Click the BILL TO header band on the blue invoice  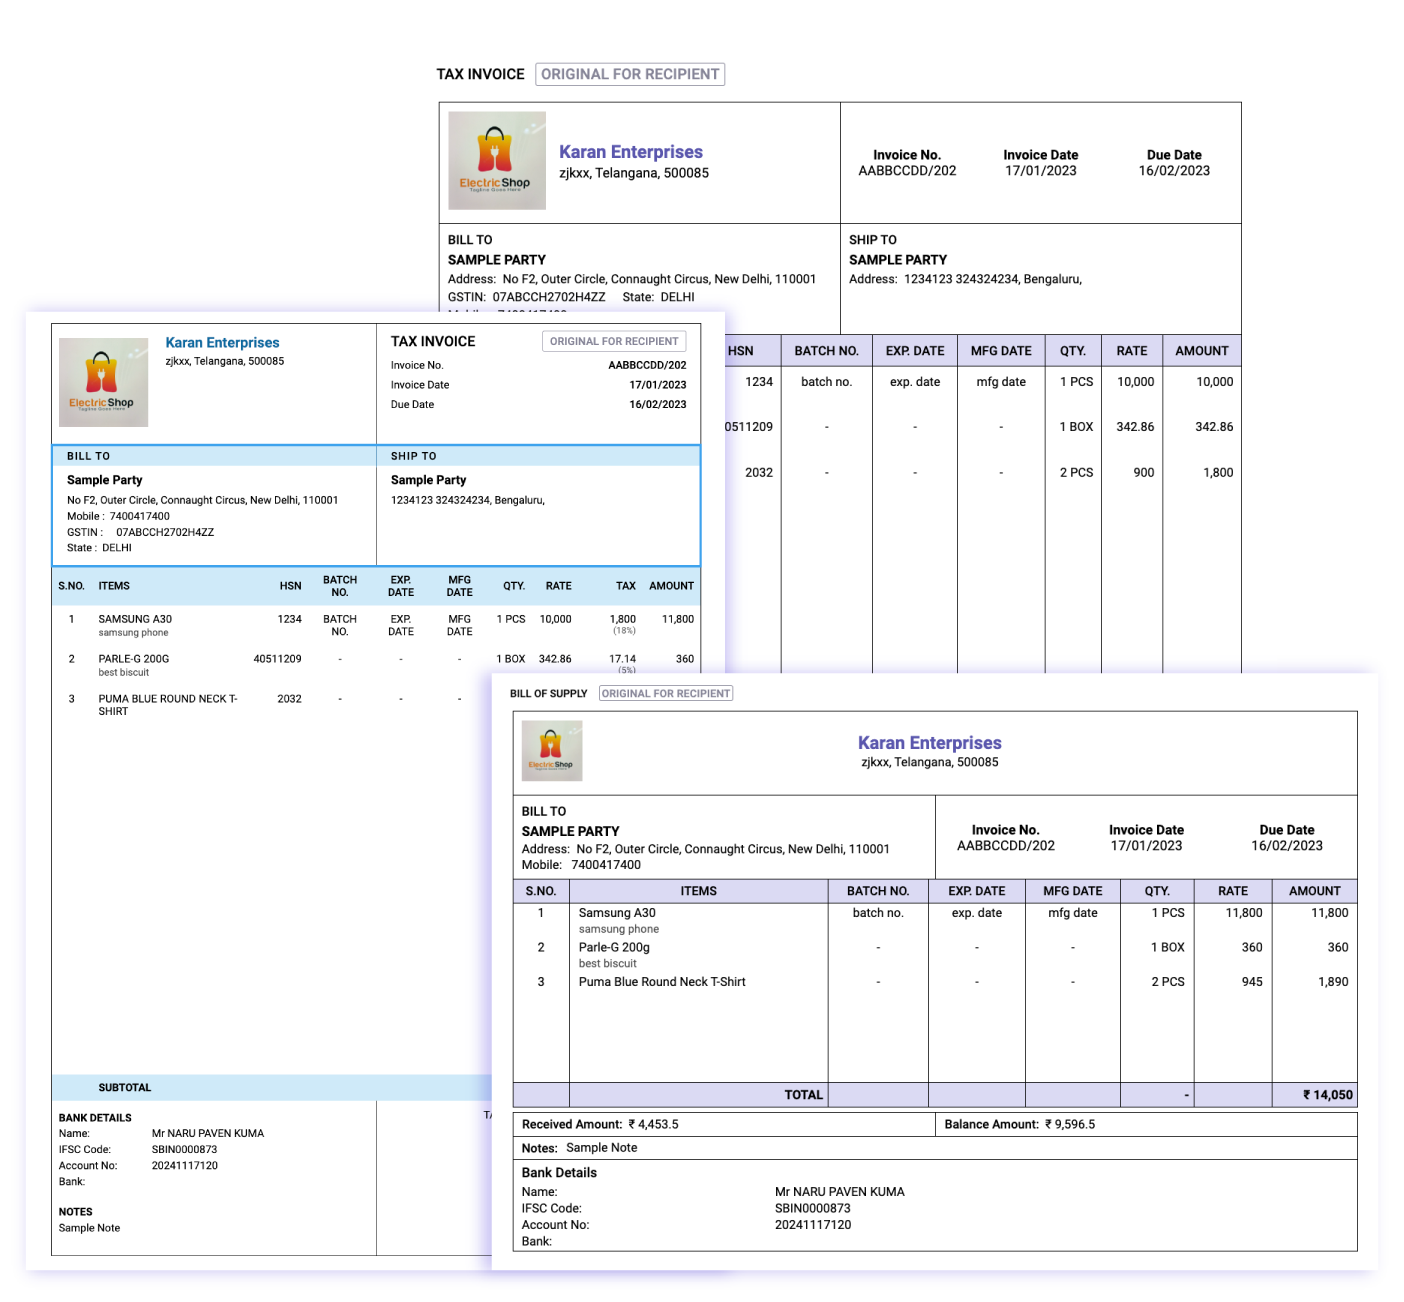214,456
